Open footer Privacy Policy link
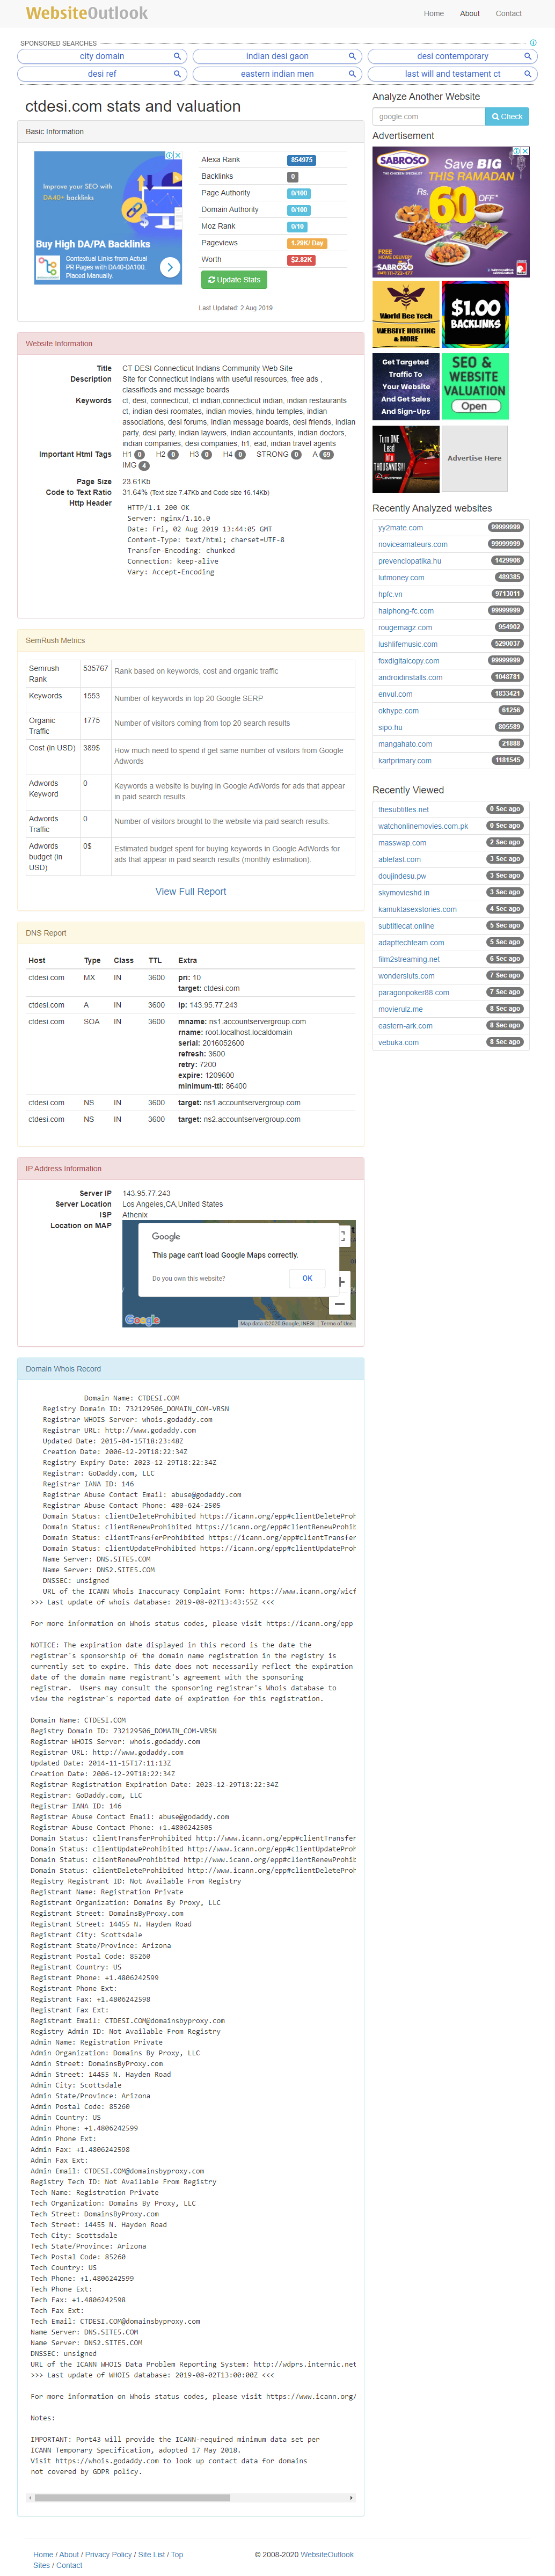The height and width of the screenshot is (2576, 555). (108, 2554)
